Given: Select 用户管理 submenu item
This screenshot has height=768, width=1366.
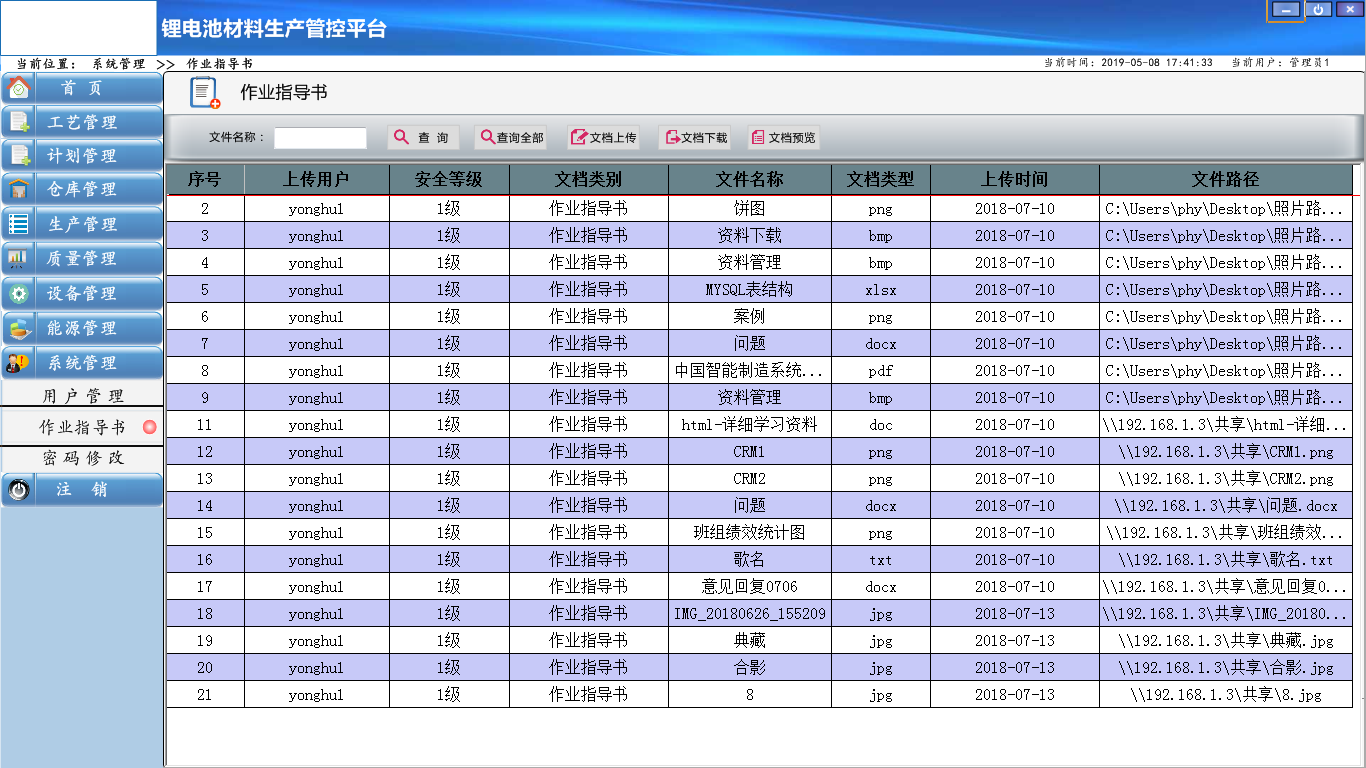Looking at the screenshot, I should pyautogui.click(x=82, y=396).
